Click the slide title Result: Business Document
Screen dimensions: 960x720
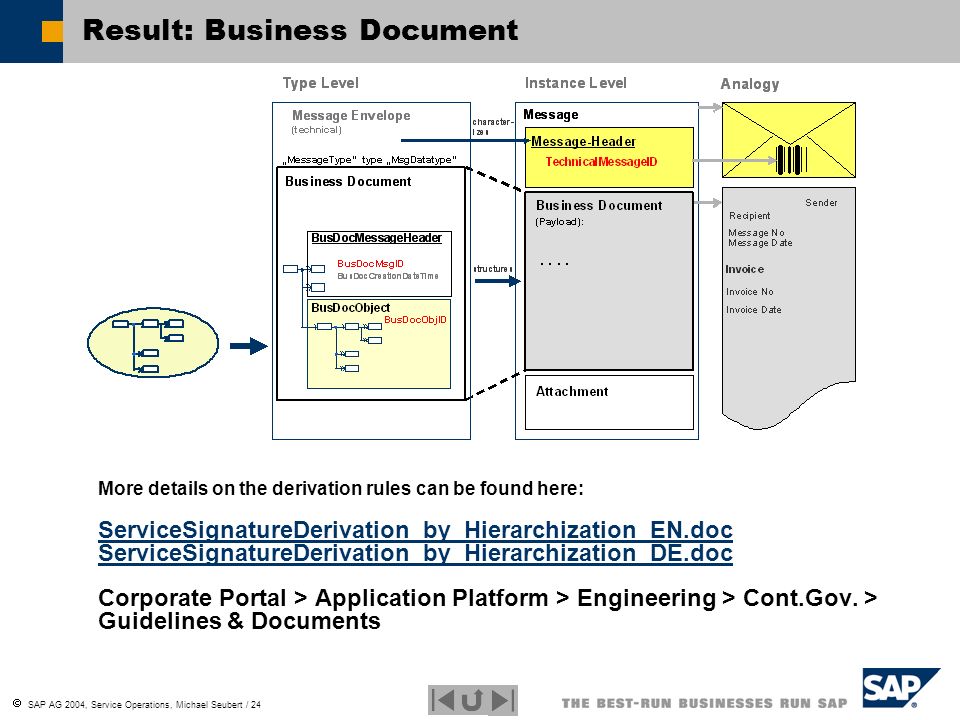pyautogui.click(x=300, y=30)
